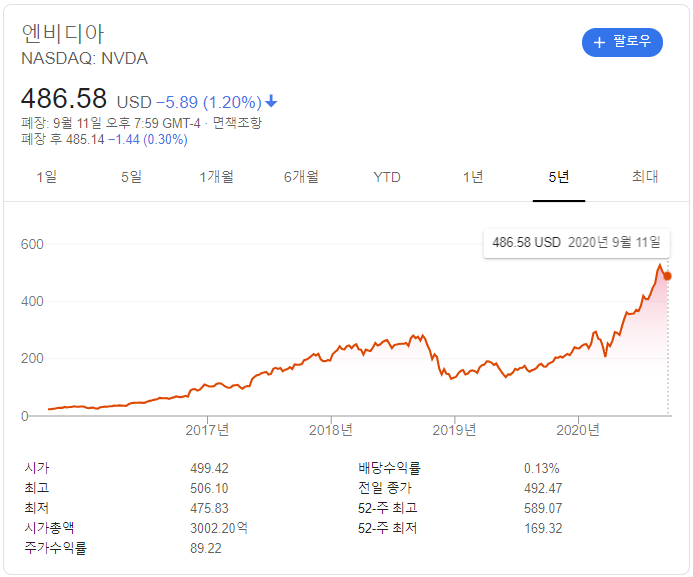Click the 600 y-axis label
This screenshot has width=693, height=577.
[32, 244]
